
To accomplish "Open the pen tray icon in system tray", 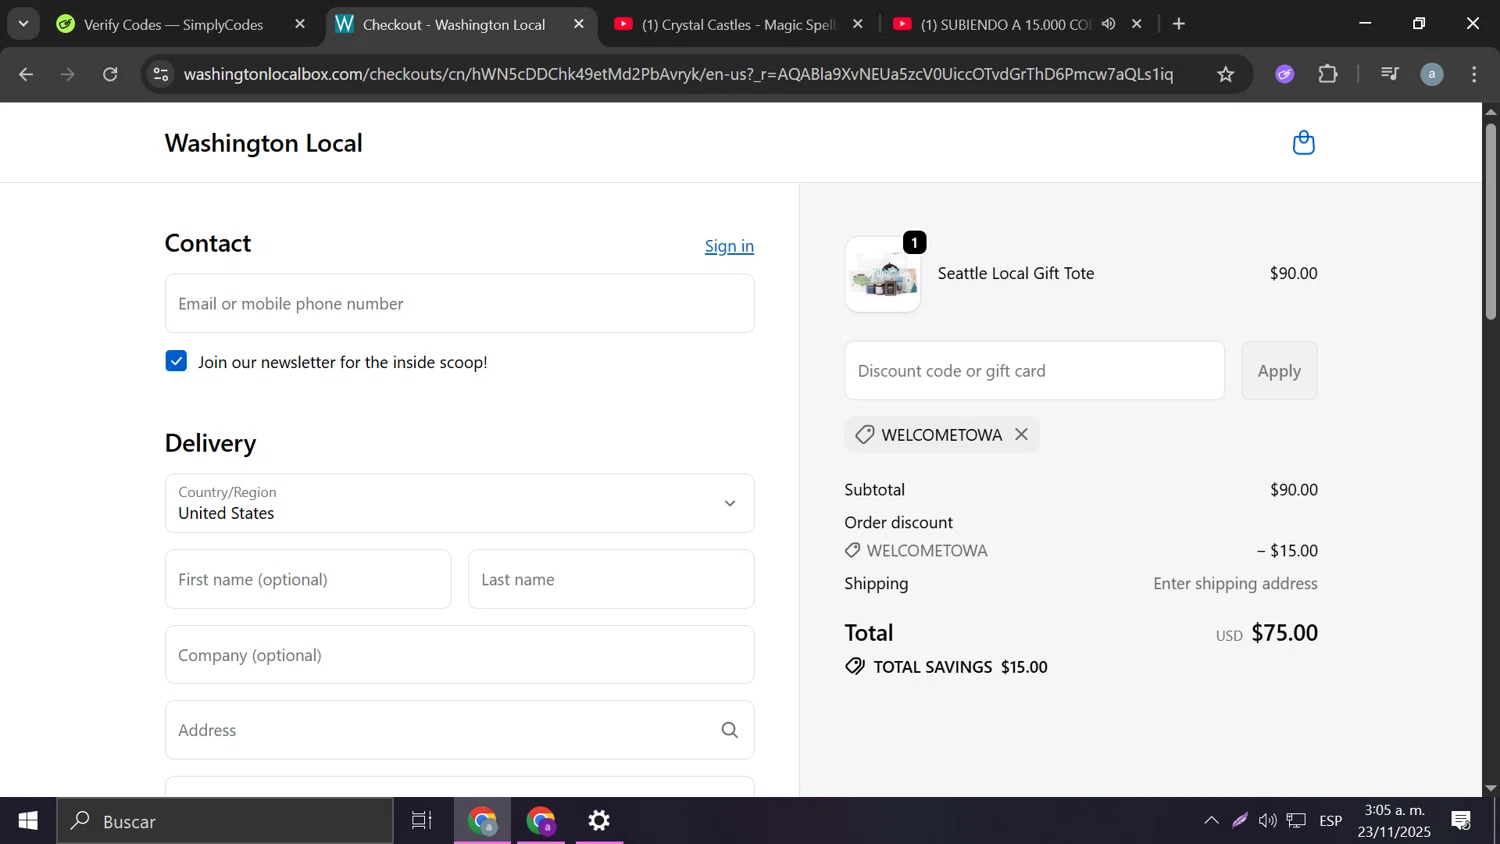I will (x=1240, y=821).
